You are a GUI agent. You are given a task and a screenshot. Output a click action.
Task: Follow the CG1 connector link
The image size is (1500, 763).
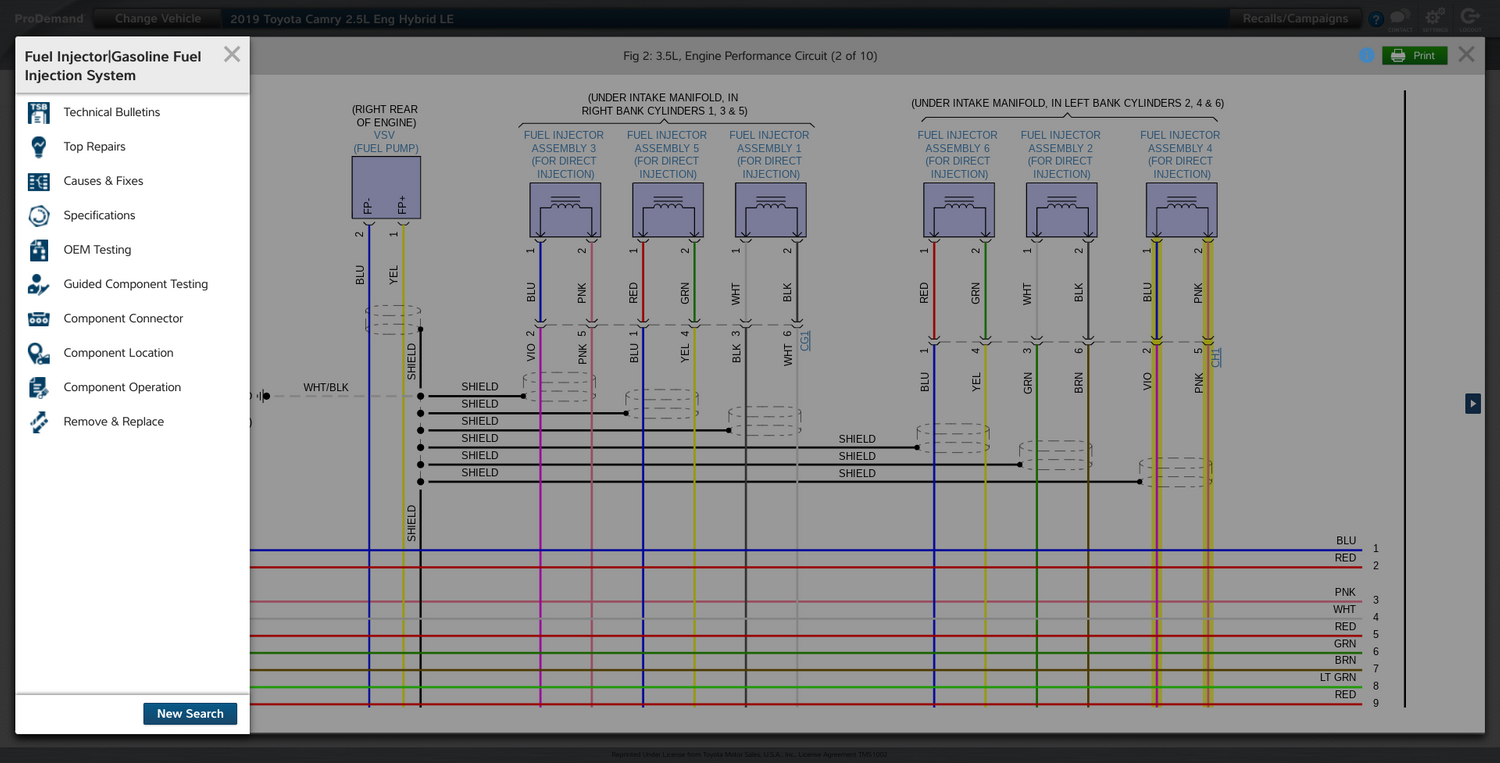(806, 341)
